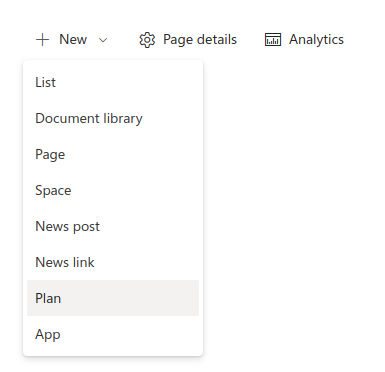Collapse the New dropdown chevron
385x372 pixels.
[103, 40]
